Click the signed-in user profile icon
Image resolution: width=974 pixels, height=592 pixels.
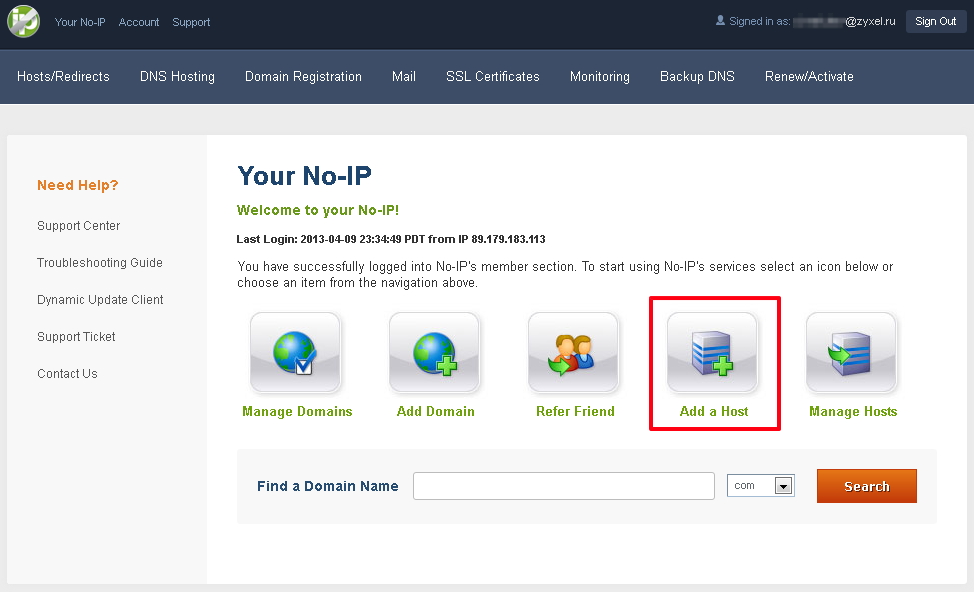tap(720, 20)
